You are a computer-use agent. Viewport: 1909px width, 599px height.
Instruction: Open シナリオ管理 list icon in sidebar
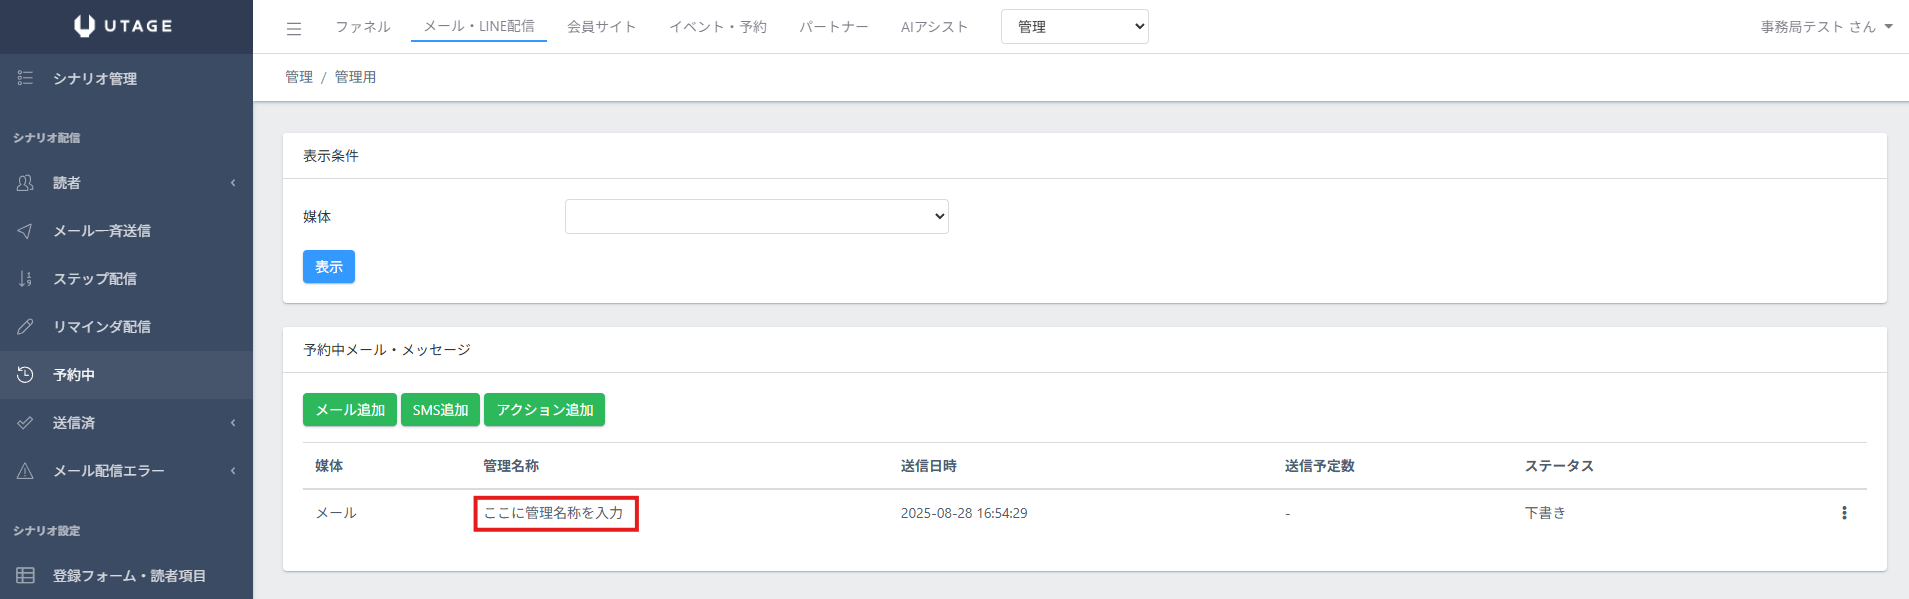point(26,78)
